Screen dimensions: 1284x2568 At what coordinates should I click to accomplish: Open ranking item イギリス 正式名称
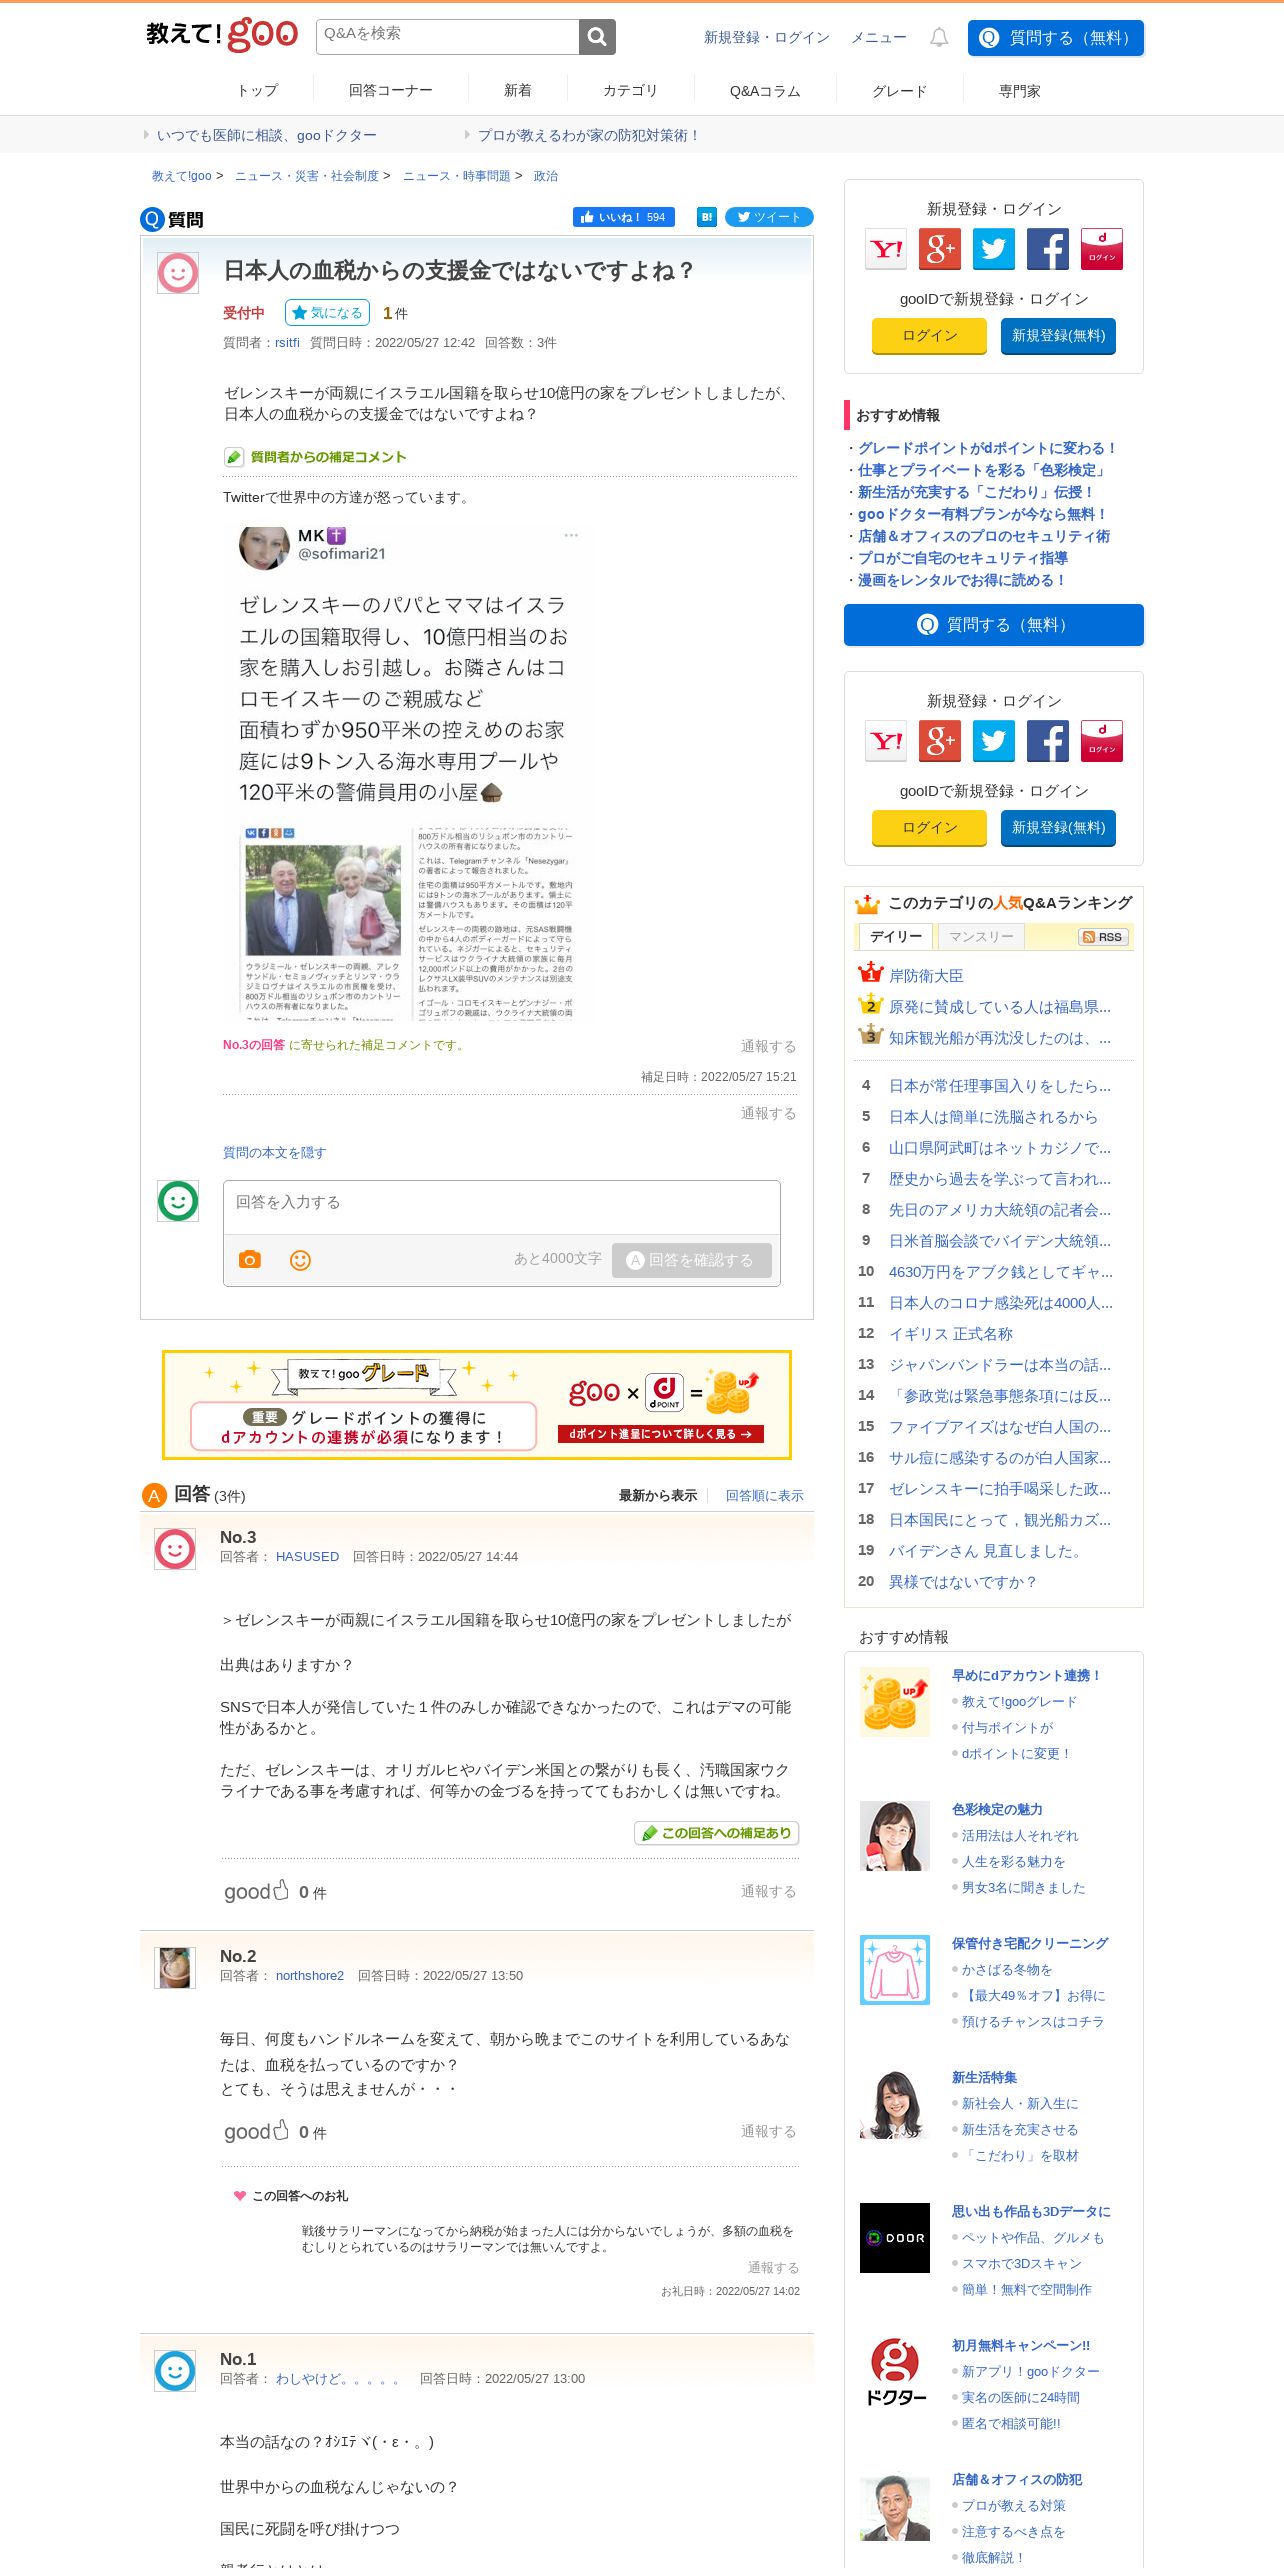point(951,1333)
